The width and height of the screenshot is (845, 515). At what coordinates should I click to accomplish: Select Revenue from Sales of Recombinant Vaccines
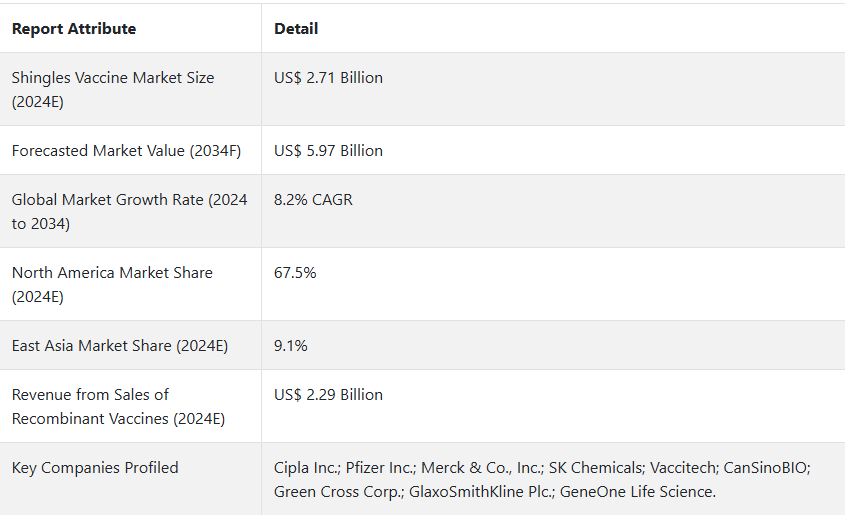[118, 406]
